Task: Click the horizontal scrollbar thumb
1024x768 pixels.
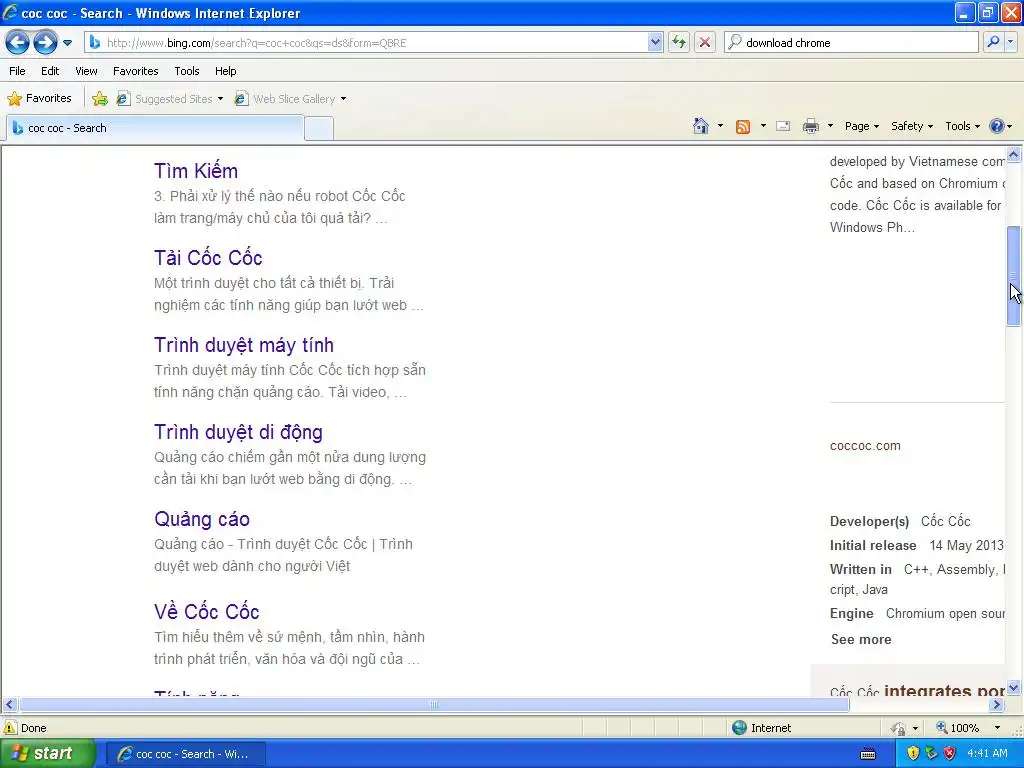Action: tap(434, 705)
